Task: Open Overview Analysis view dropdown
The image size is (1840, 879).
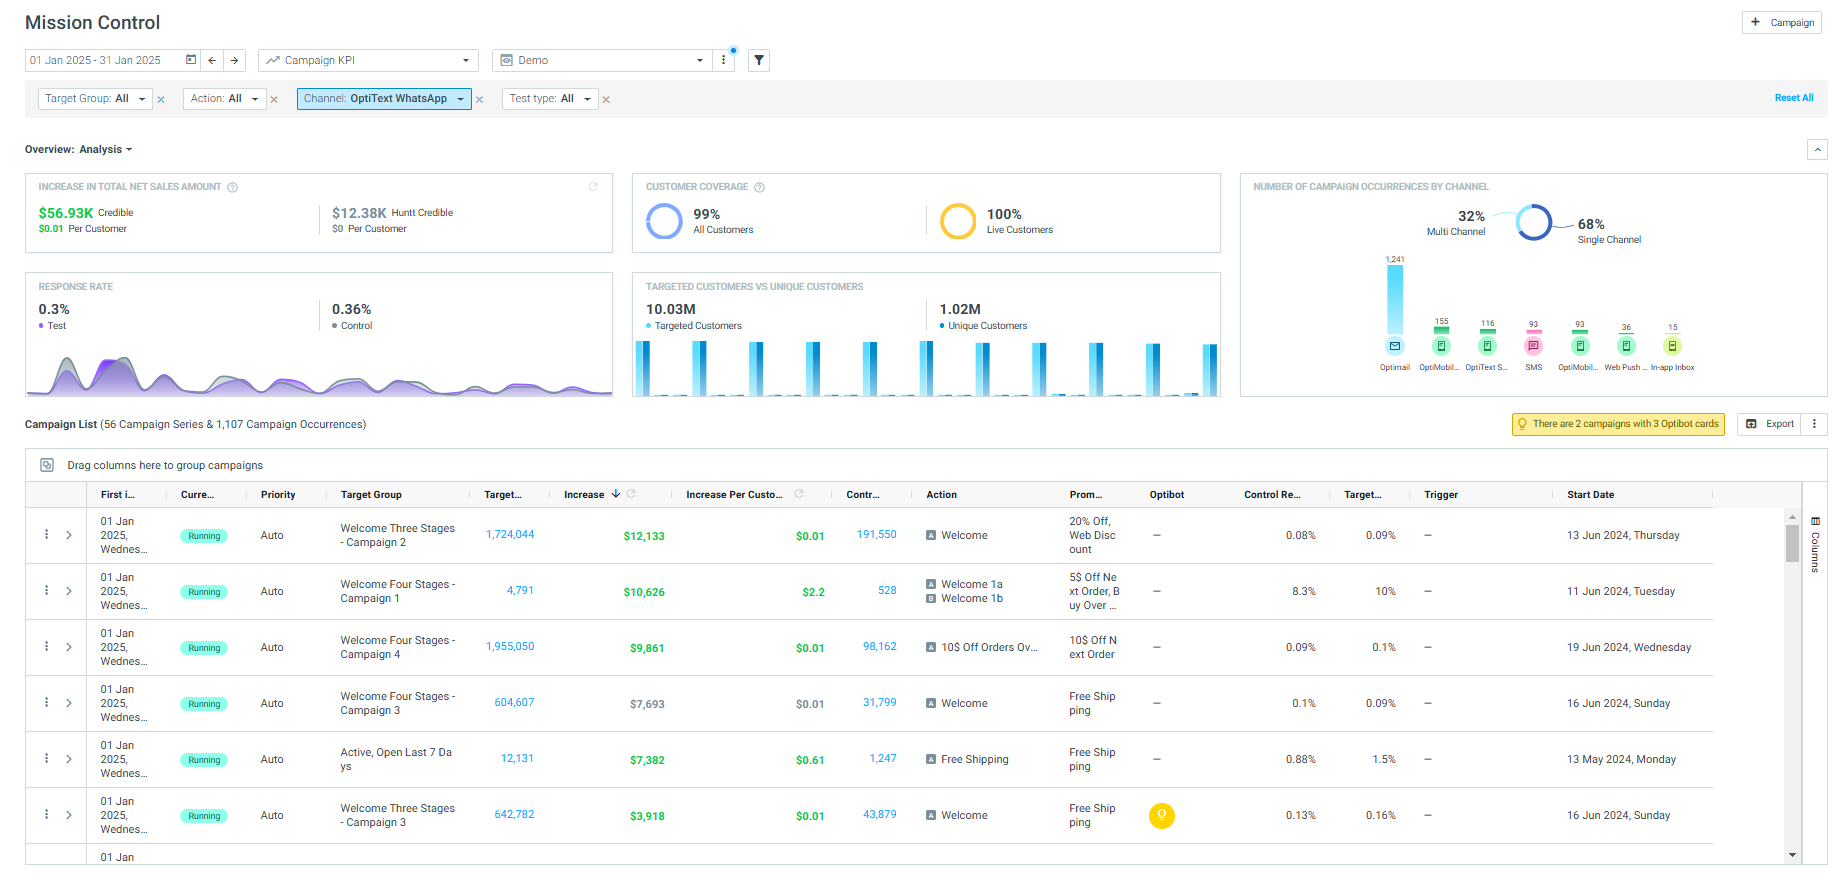Action: (x=106, y=150)
